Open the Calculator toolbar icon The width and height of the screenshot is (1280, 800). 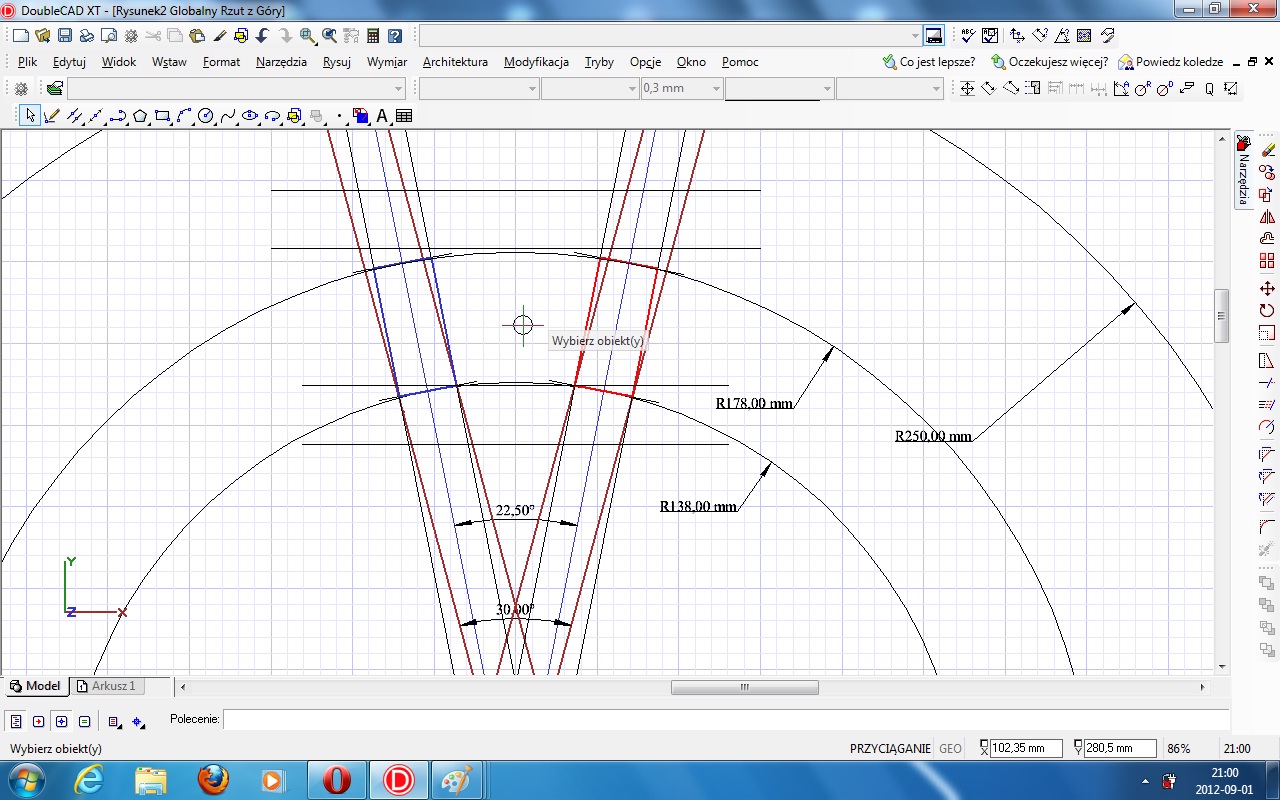click(373, 36)
